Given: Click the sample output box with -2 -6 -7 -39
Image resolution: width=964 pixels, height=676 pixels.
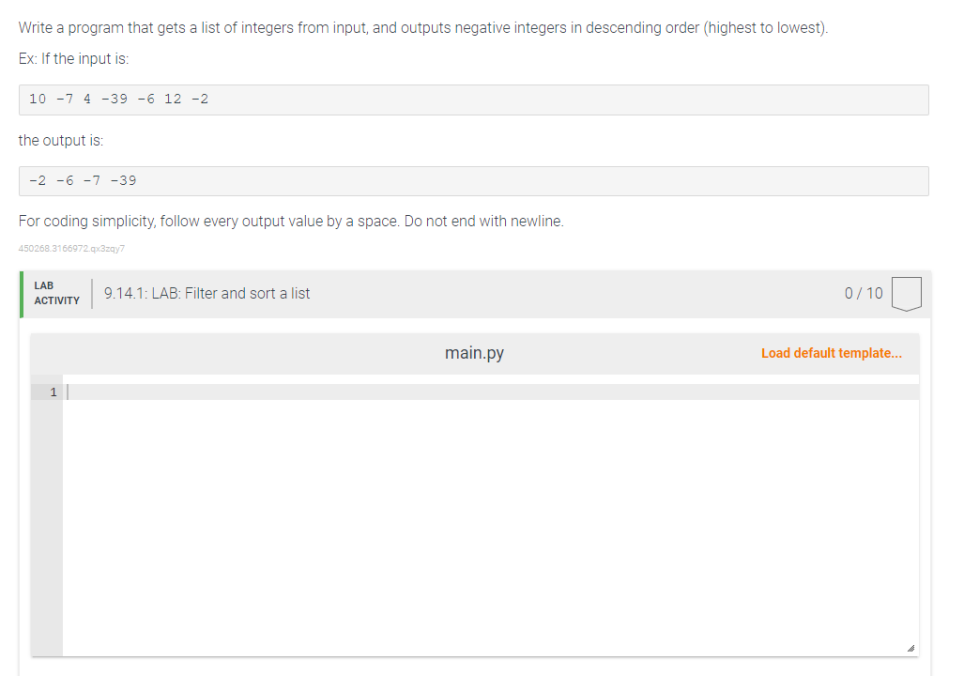Looking at the screenshot, I should click(x=473, y=181).
